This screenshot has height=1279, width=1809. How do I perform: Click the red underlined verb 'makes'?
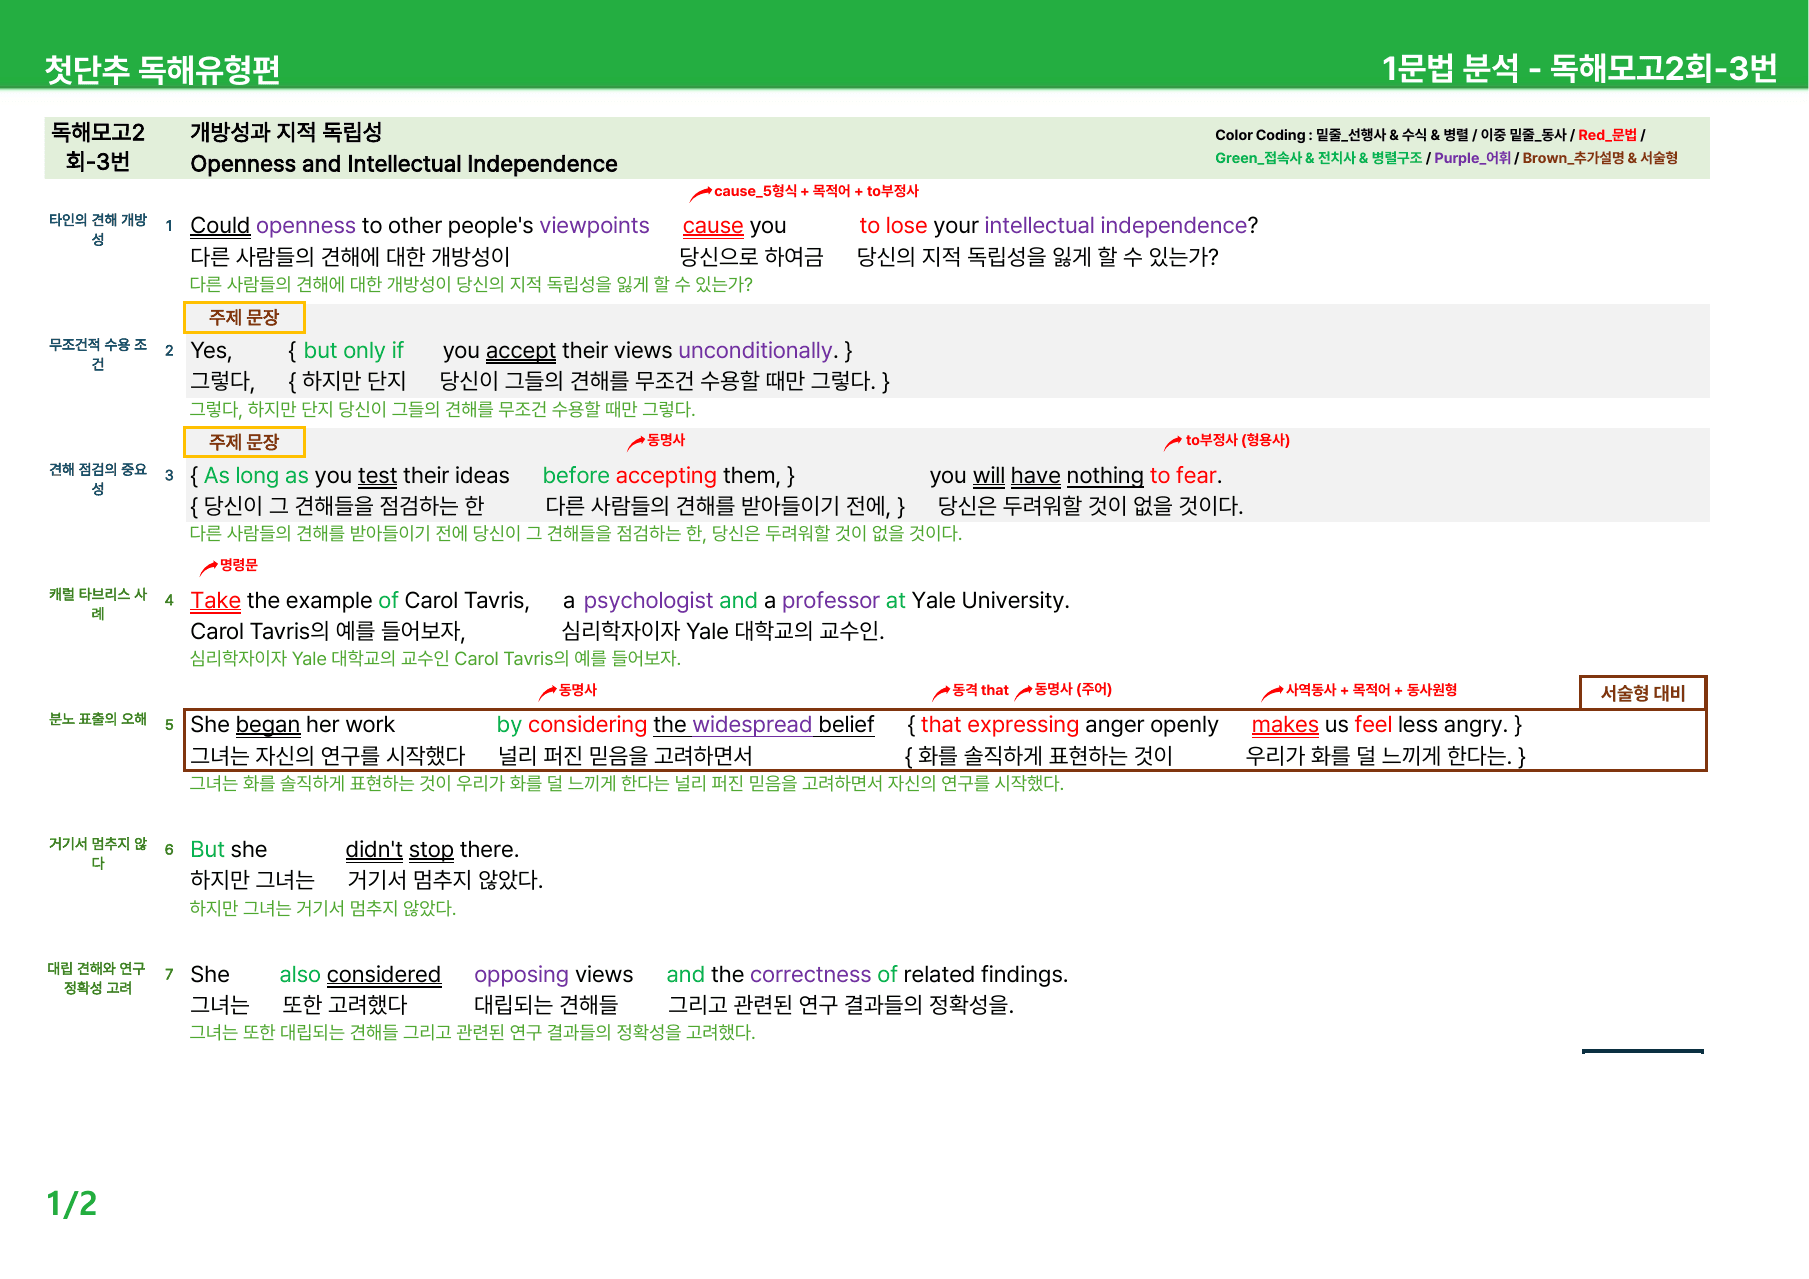click(1284, 725)
